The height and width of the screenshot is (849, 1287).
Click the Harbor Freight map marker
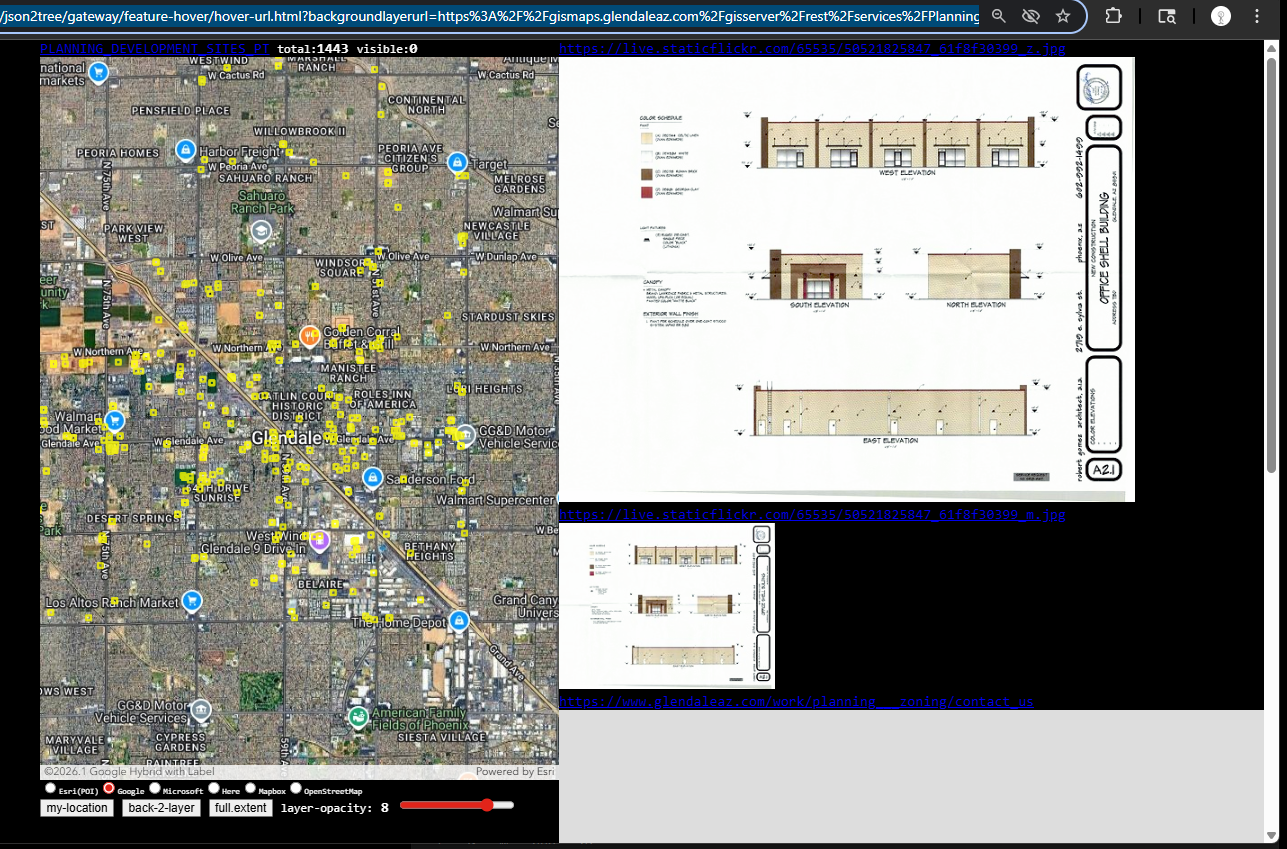185,150
